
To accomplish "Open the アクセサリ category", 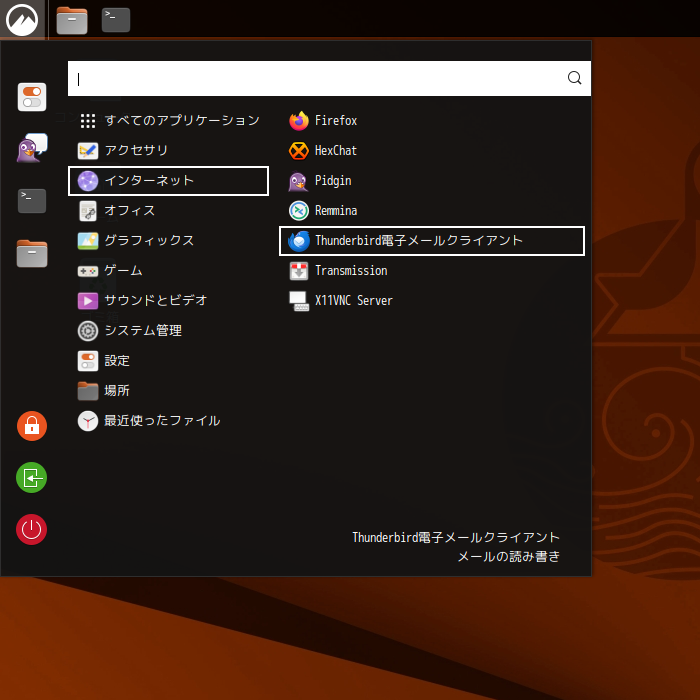I will [168, 150].
